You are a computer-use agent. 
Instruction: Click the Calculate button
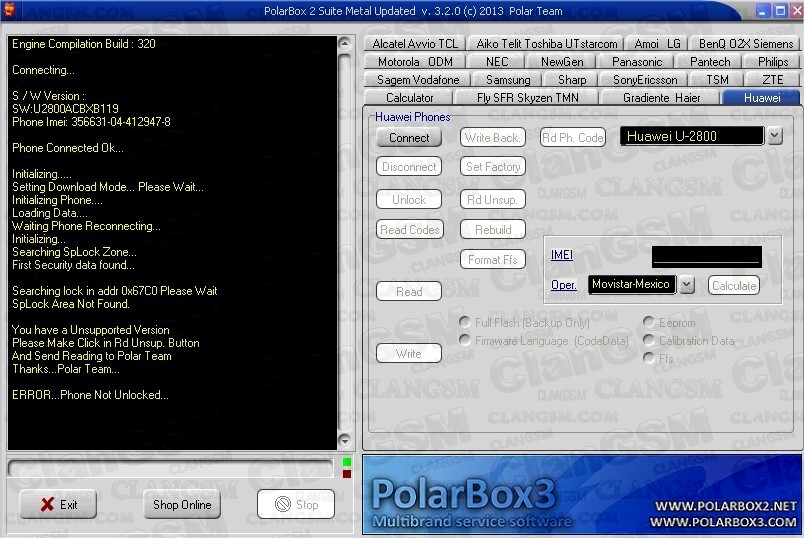(x=734, y=285)
